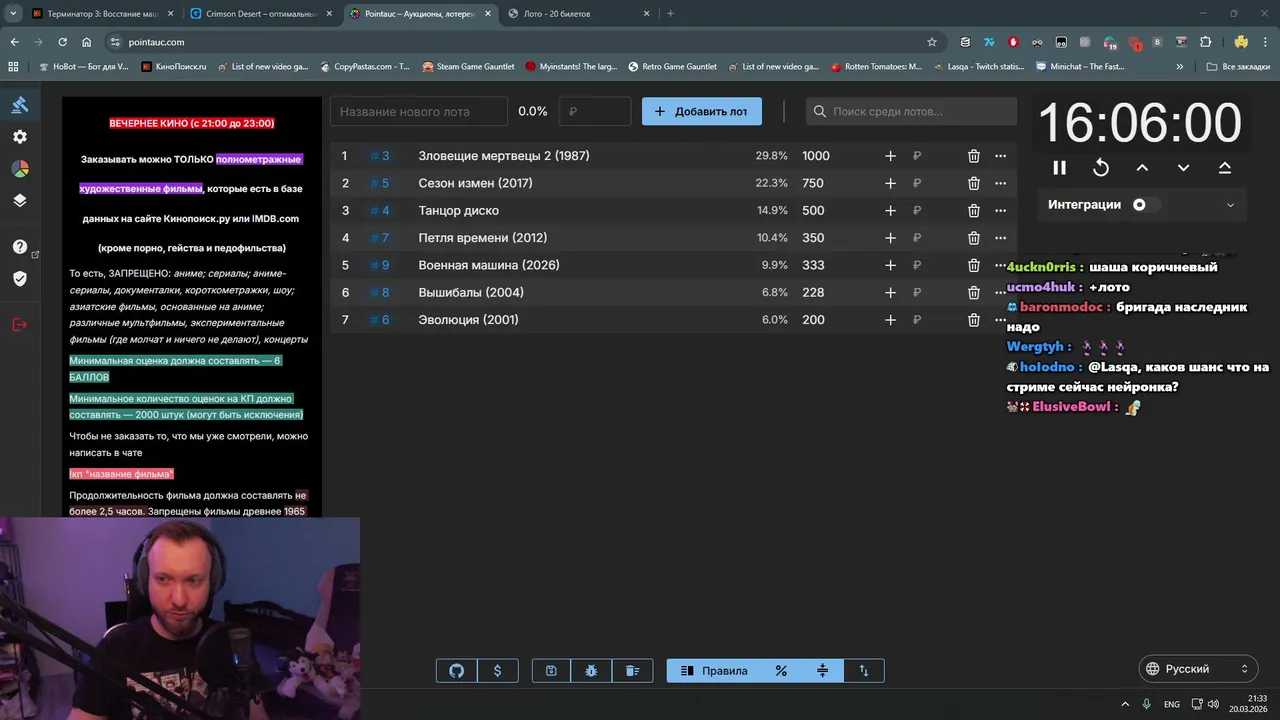Delete the Сезон измен (2017) lot
1280x720 pixels.
pyautogui.click(x=974, y=183)
